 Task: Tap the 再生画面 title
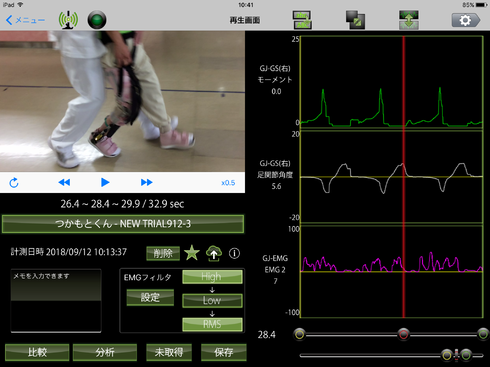(x=245, y=20)
